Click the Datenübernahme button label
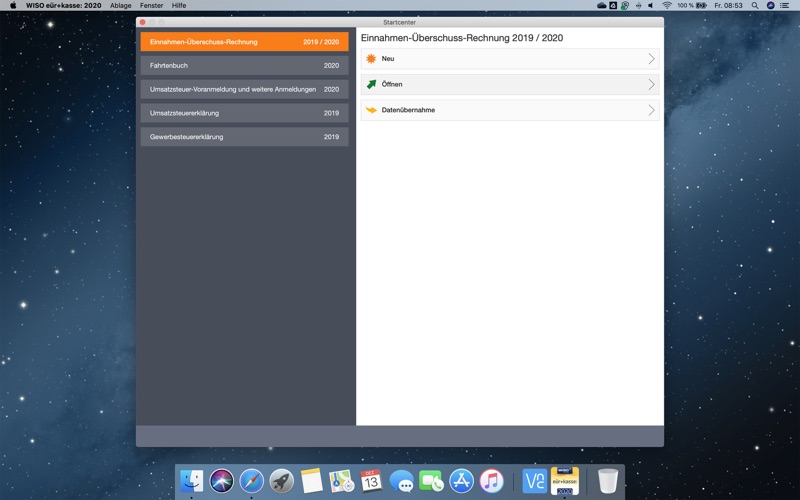800x500 pixels. (x=408, y=110)
